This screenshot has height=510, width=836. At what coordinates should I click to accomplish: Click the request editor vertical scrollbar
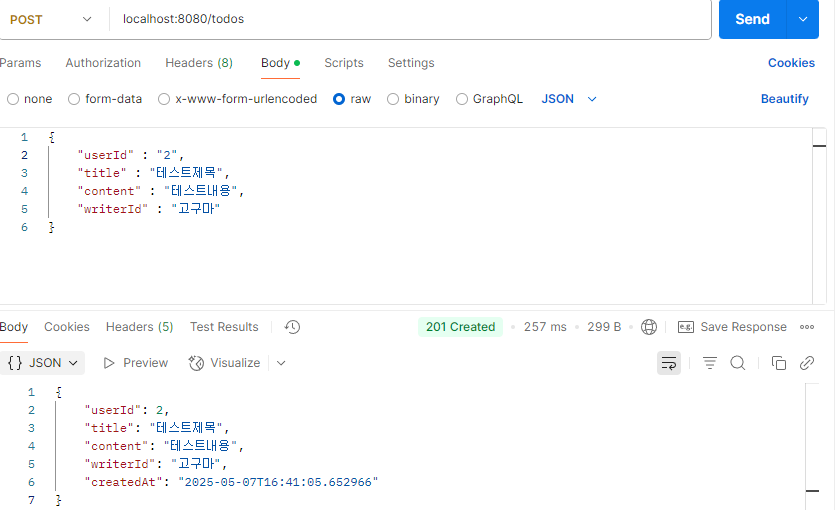coord(819,216)
